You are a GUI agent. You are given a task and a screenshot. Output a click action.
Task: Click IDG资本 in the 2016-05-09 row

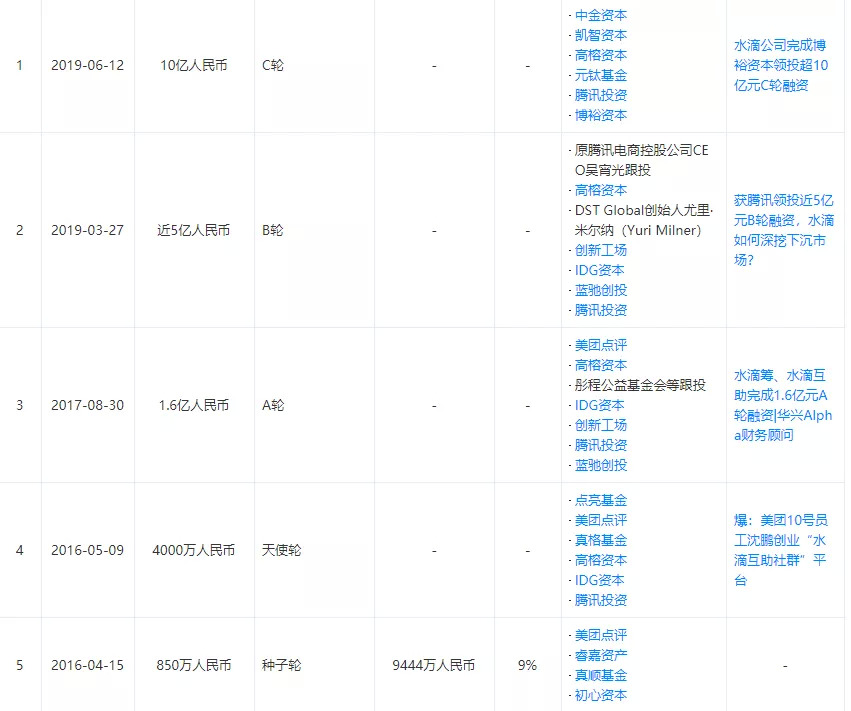(600, 581)
